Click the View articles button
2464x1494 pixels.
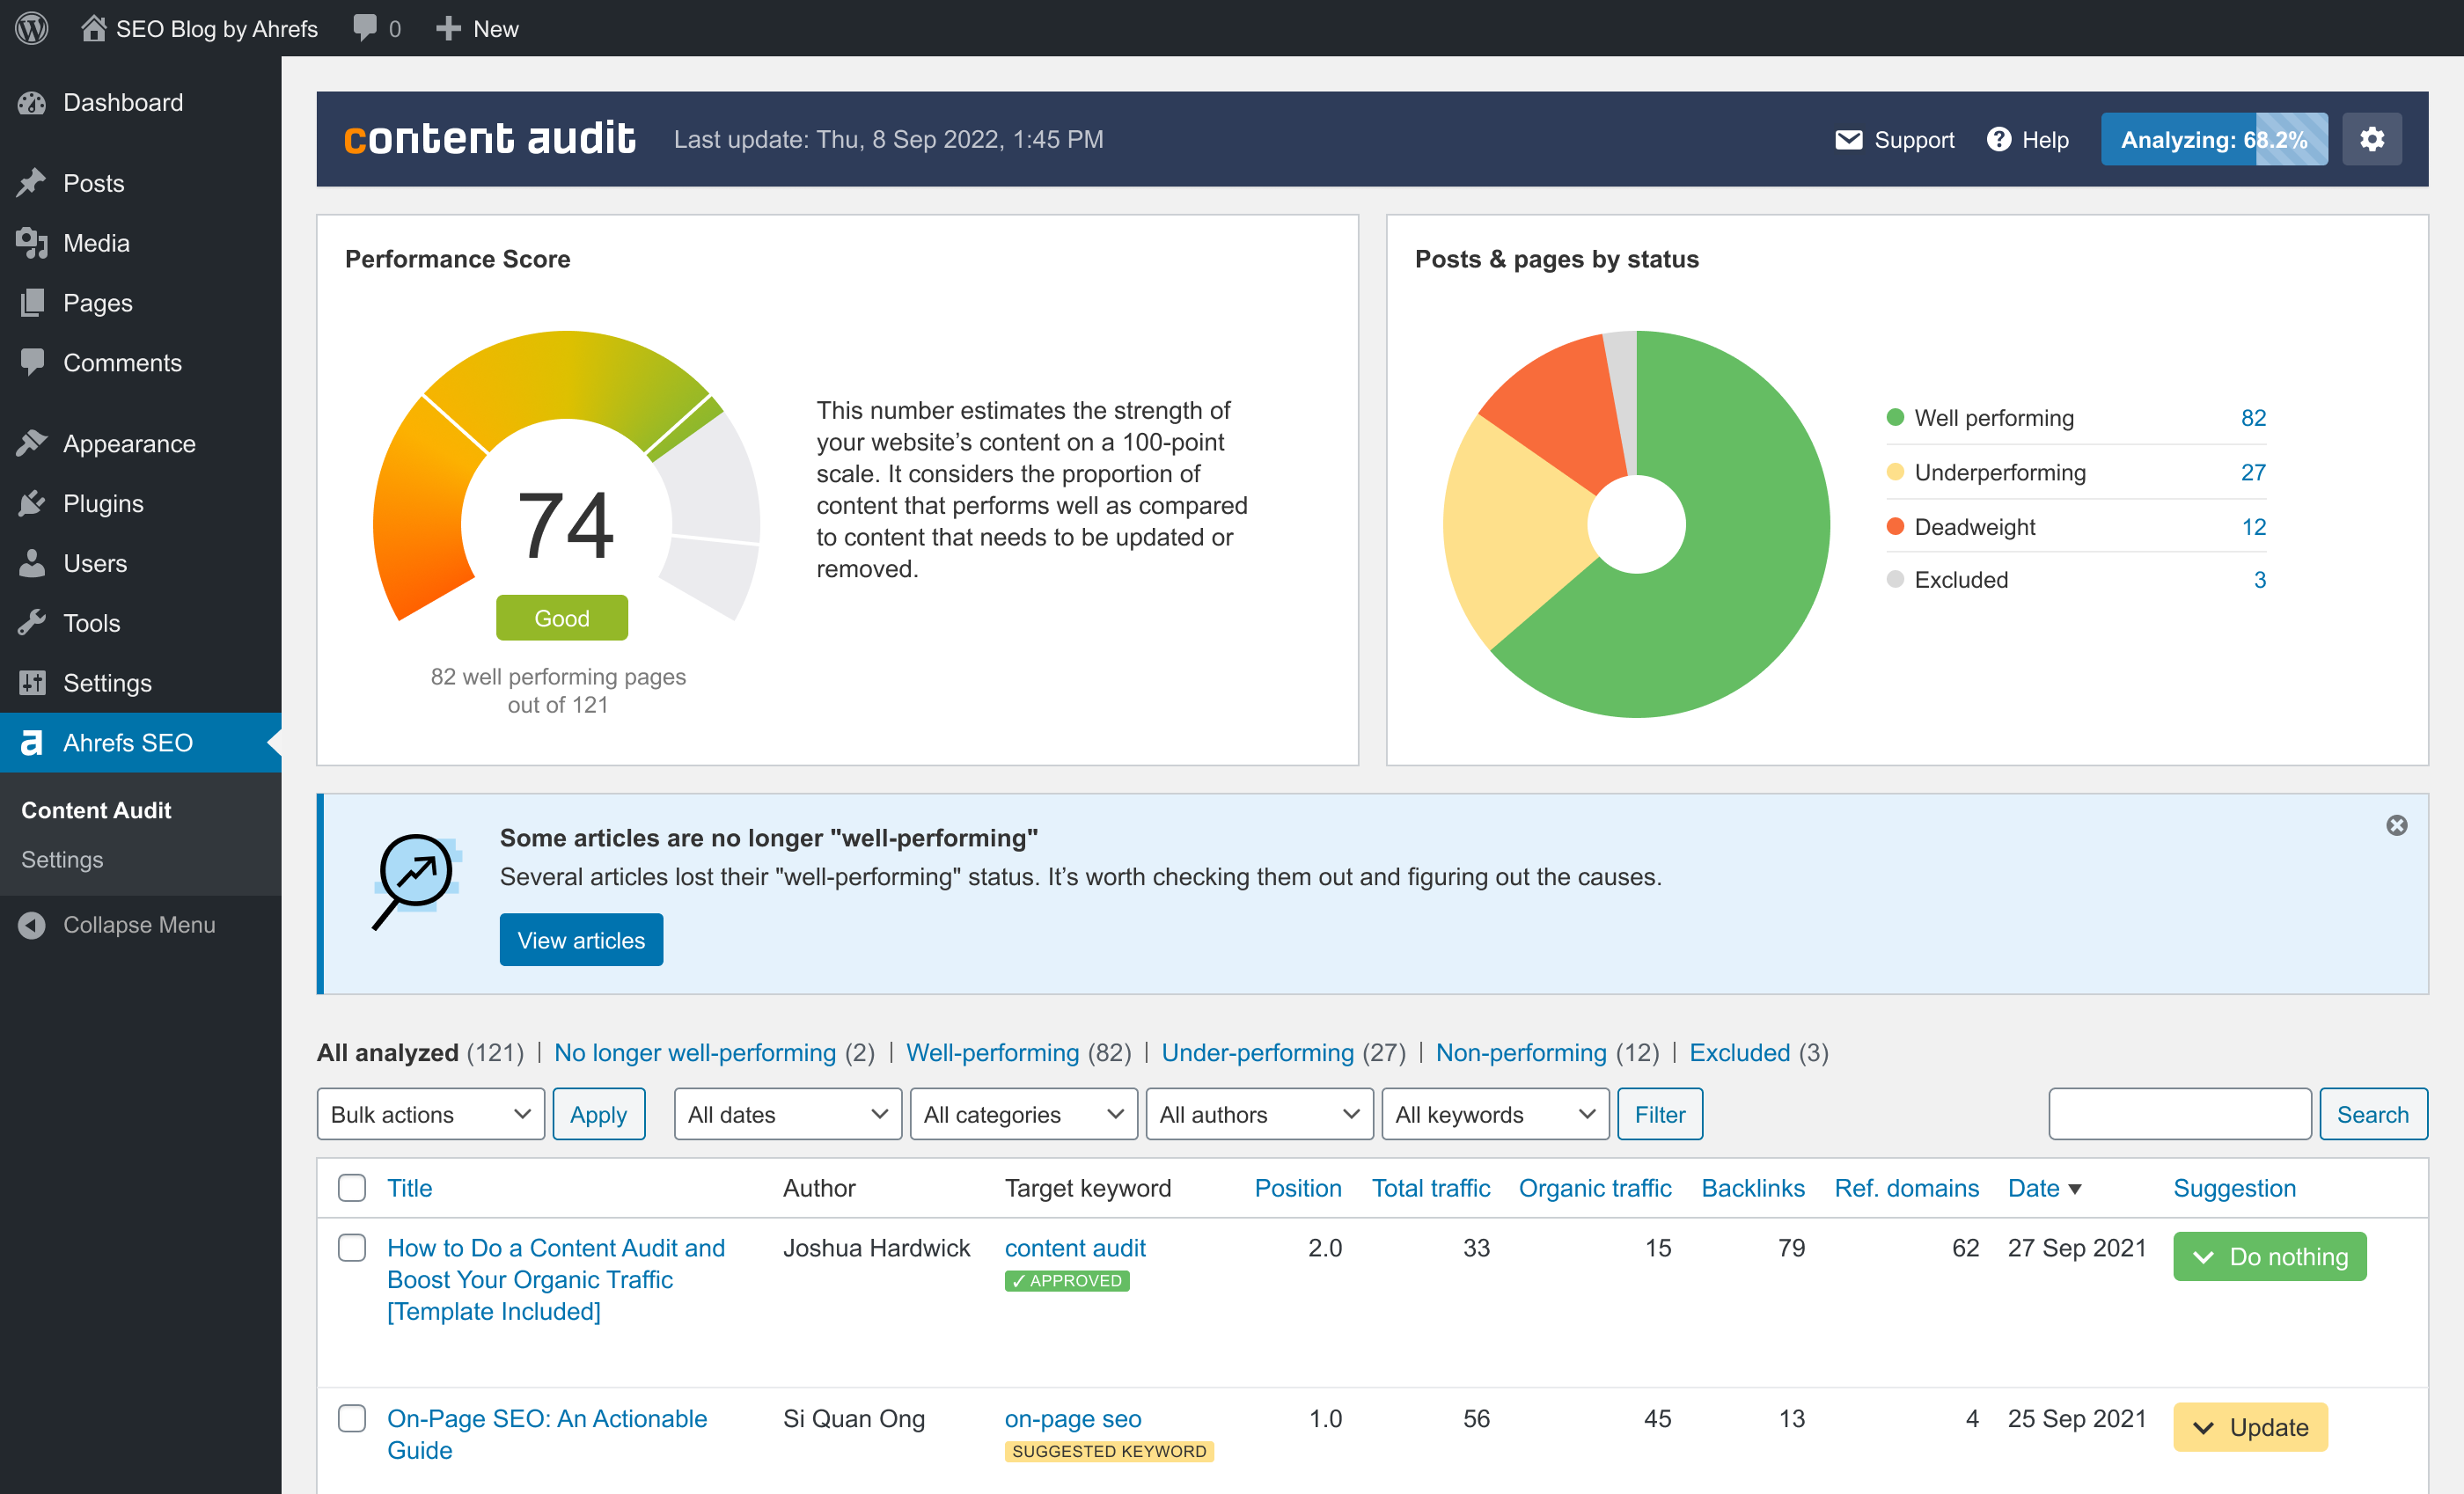point(581,940)
